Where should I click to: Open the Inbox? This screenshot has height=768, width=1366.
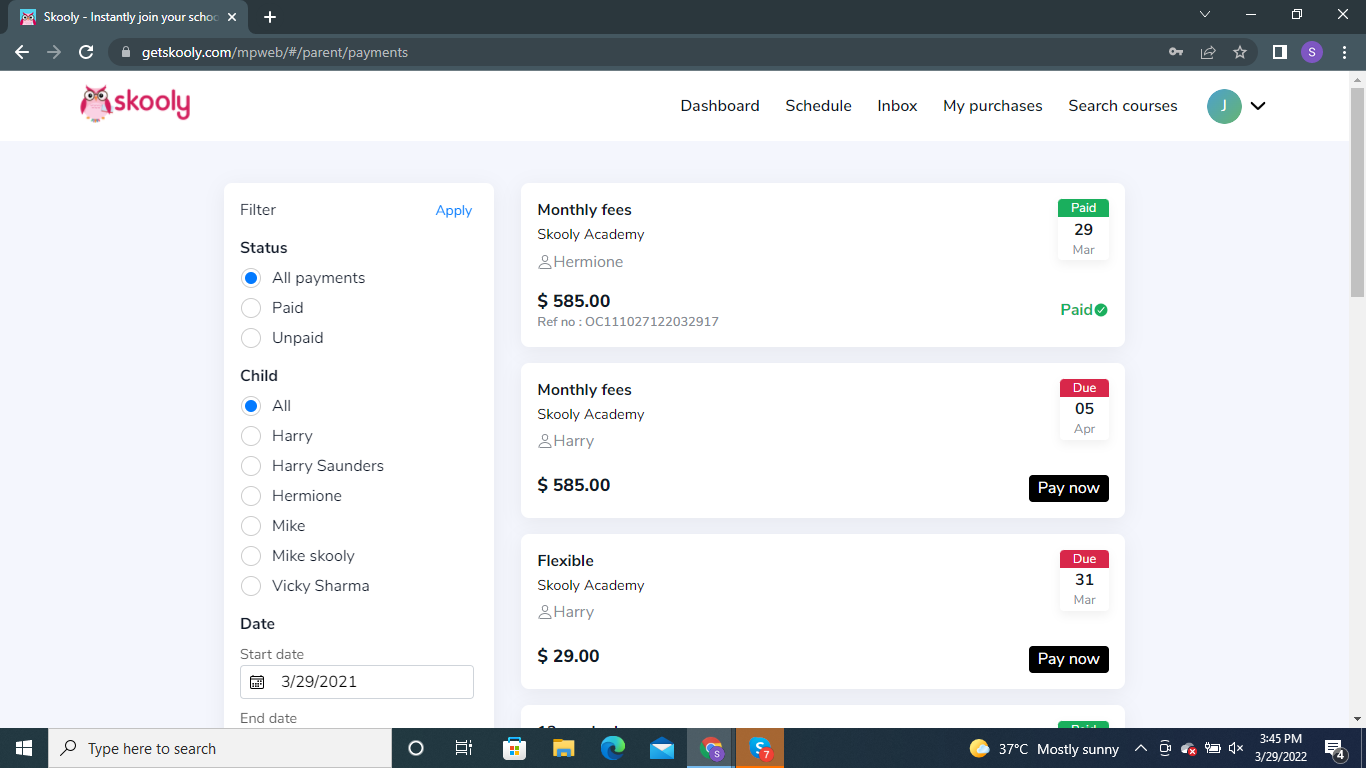(x=897, y=106)
